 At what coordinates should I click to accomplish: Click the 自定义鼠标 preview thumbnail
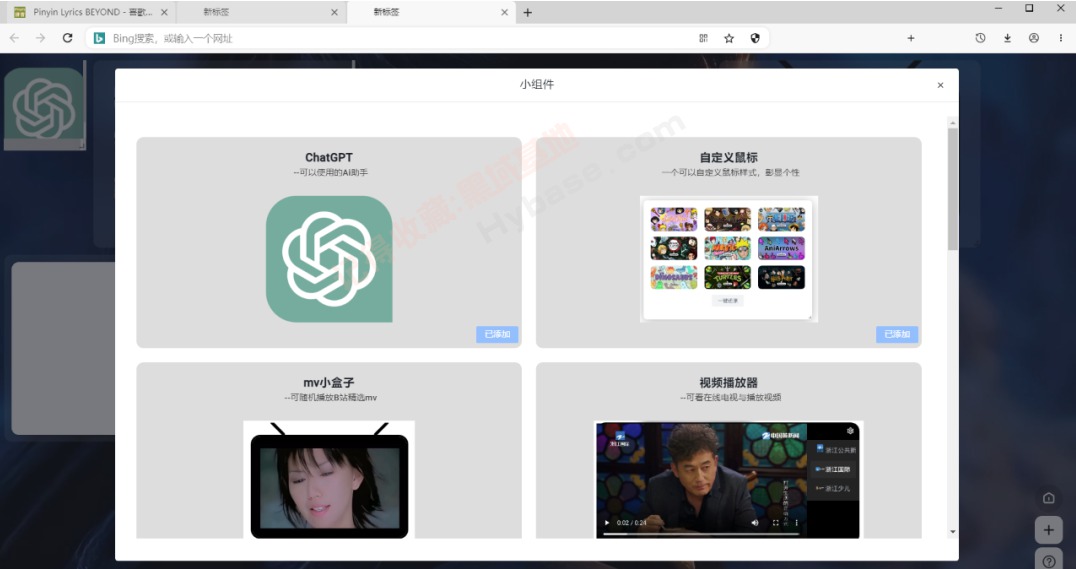pos(728,259)
